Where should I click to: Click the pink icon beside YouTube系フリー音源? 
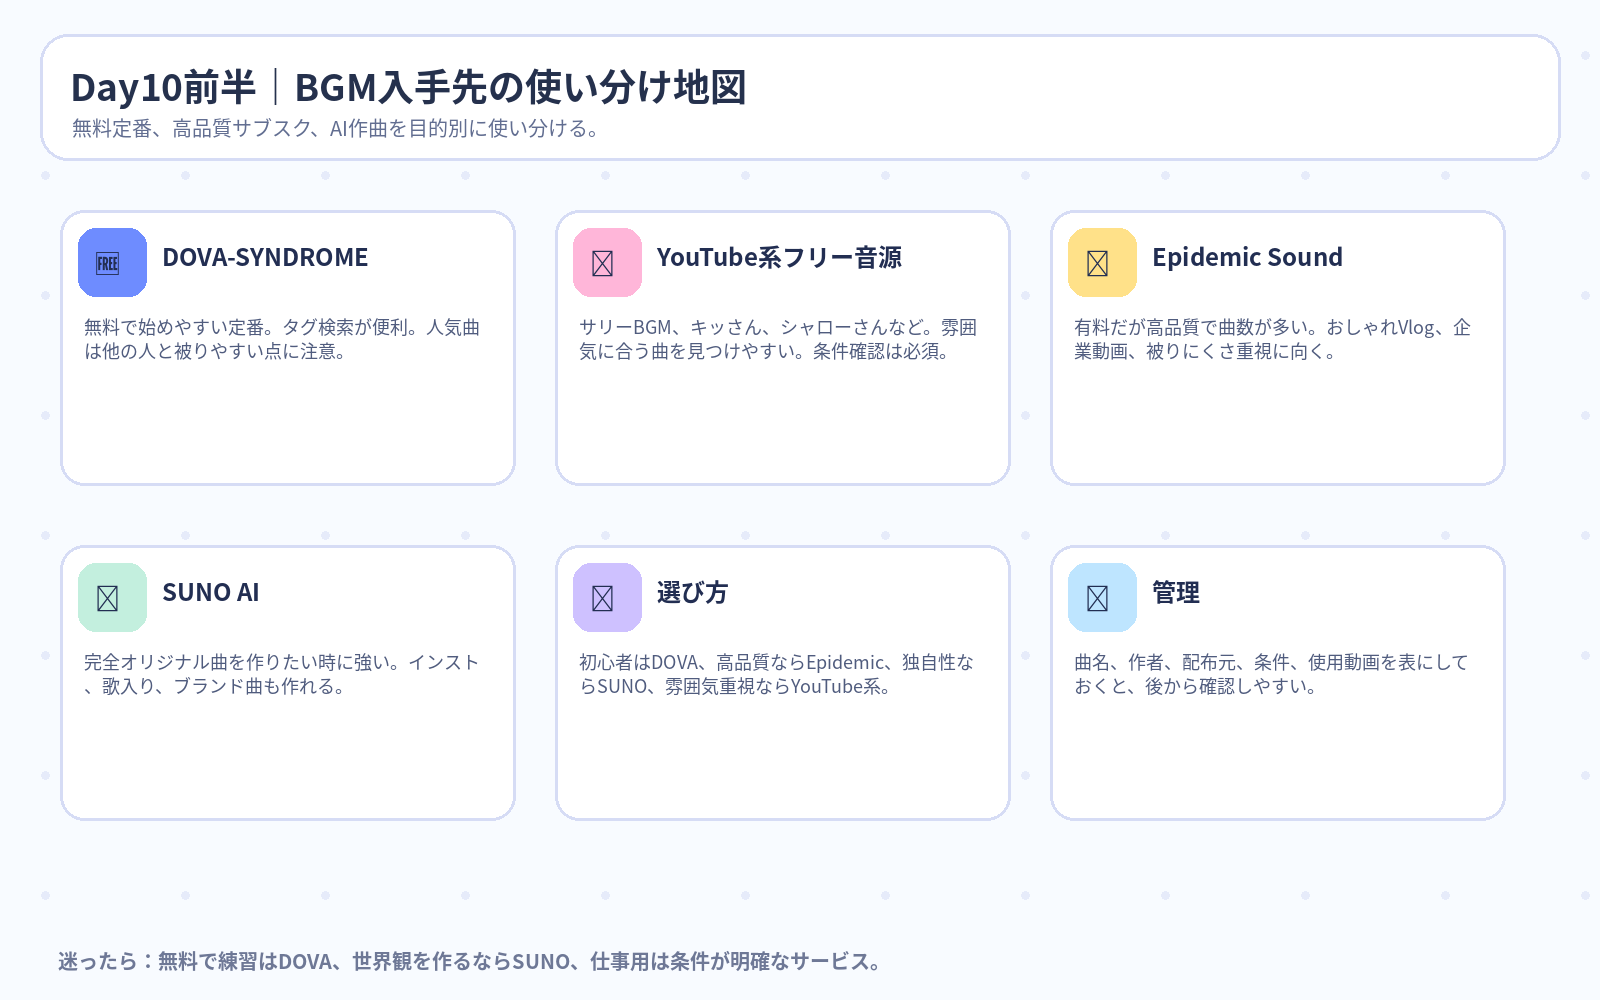607,263
